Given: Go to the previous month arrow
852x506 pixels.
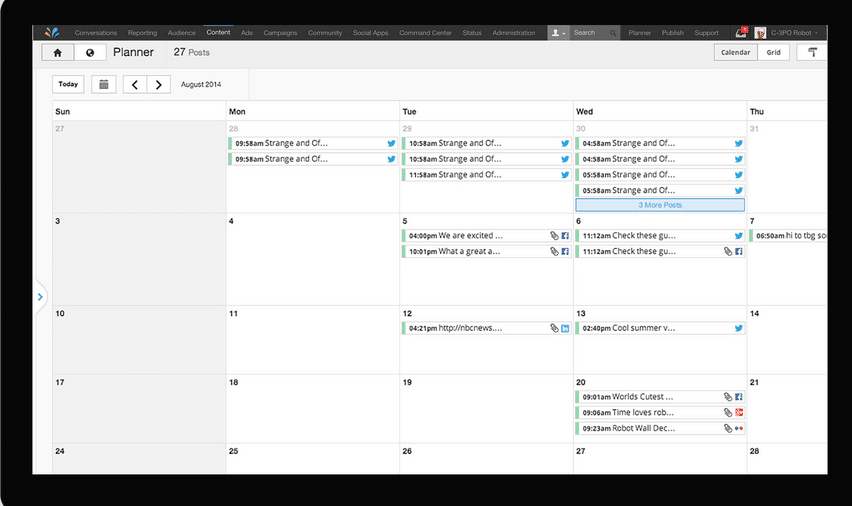Looking at the screenshot, I should coord(135,85).
